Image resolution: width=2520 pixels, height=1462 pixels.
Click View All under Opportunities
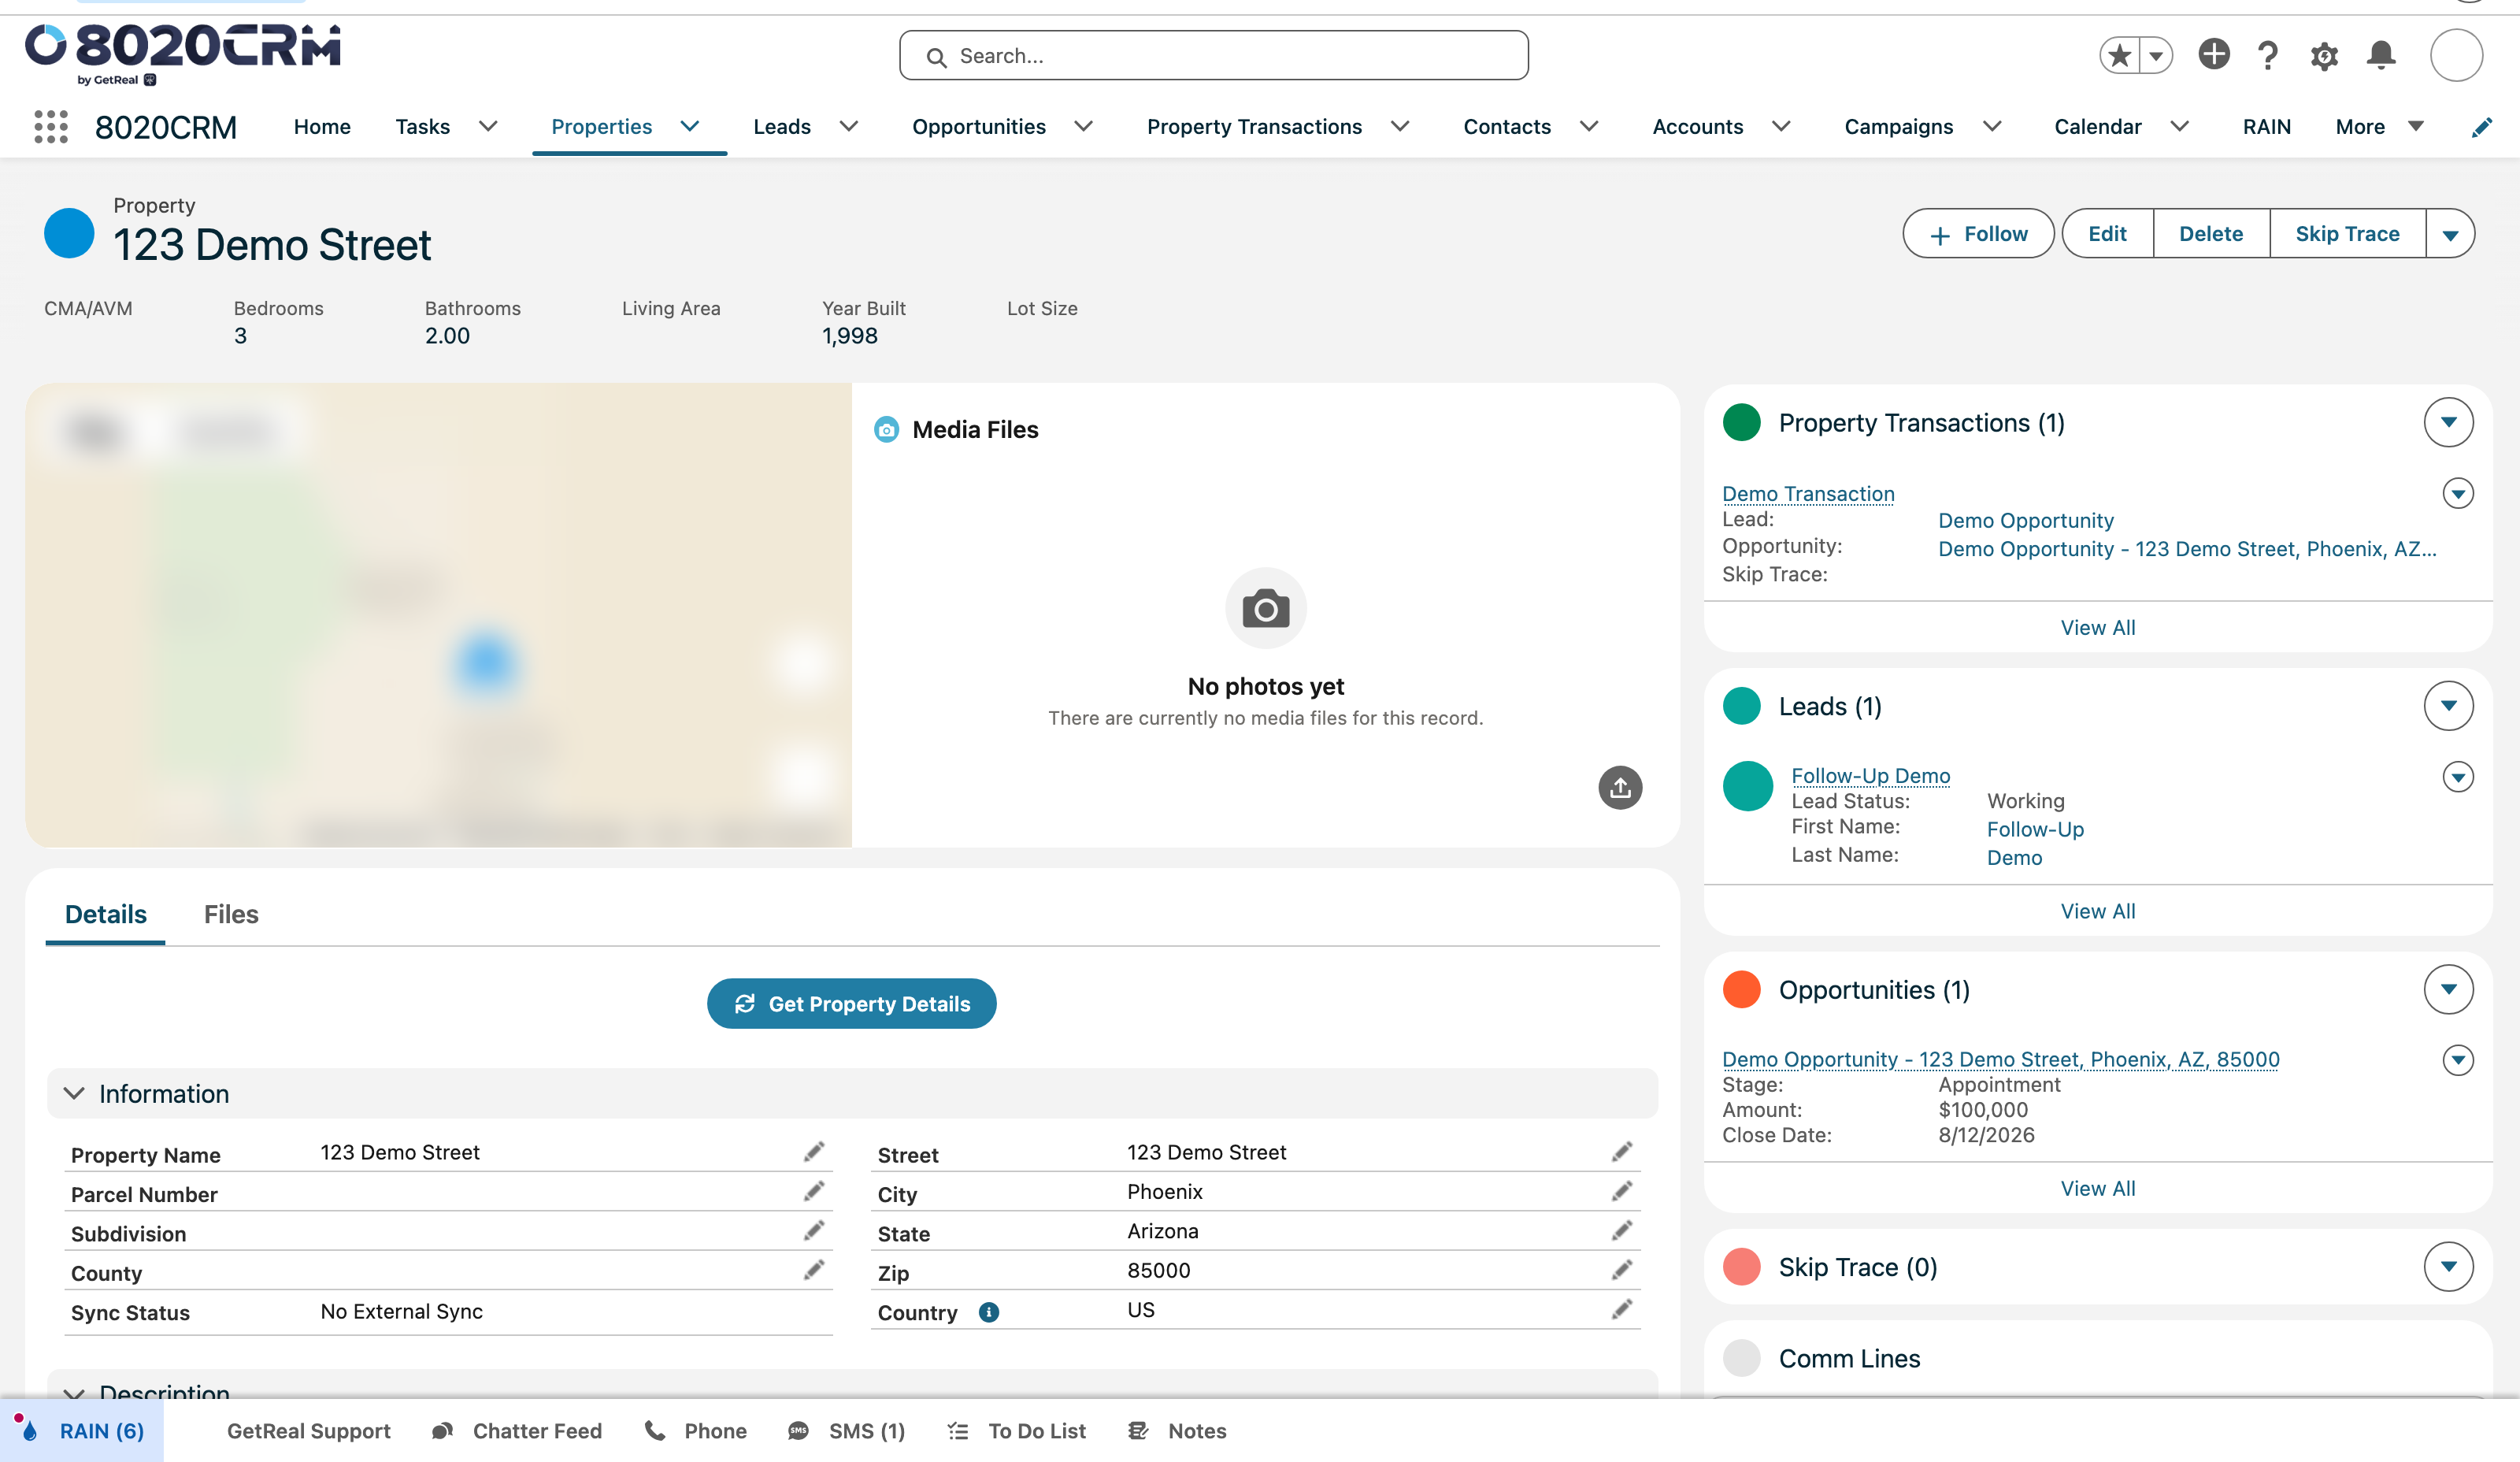tap(2097, 1188)
